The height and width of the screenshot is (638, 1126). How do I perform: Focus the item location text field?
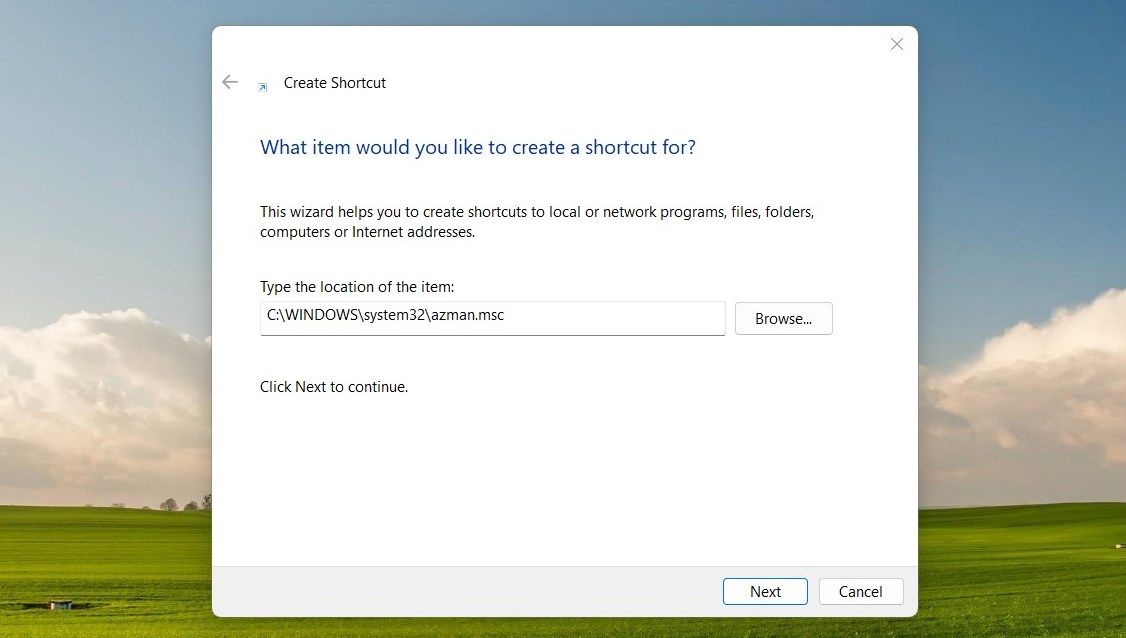click(x=493, y=318)
